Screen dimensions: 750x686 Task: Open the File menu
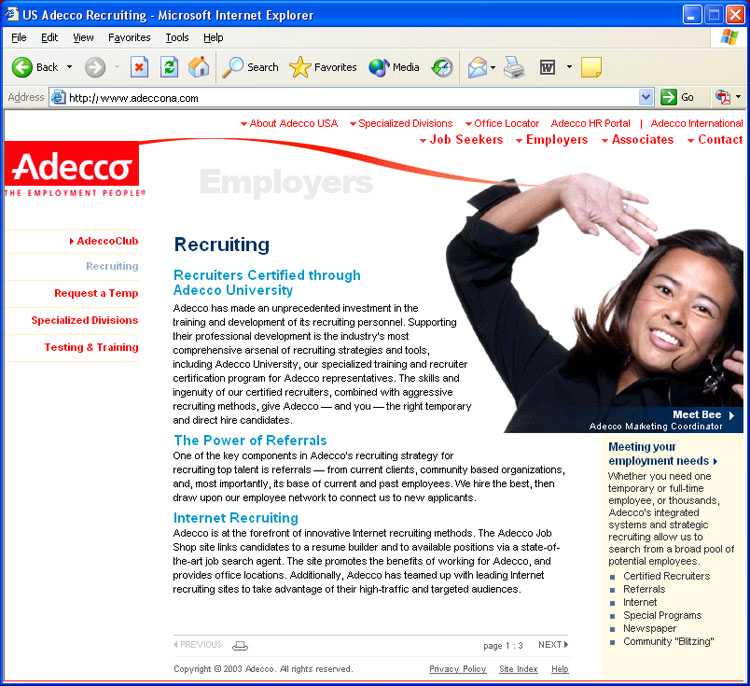(19, 37)
